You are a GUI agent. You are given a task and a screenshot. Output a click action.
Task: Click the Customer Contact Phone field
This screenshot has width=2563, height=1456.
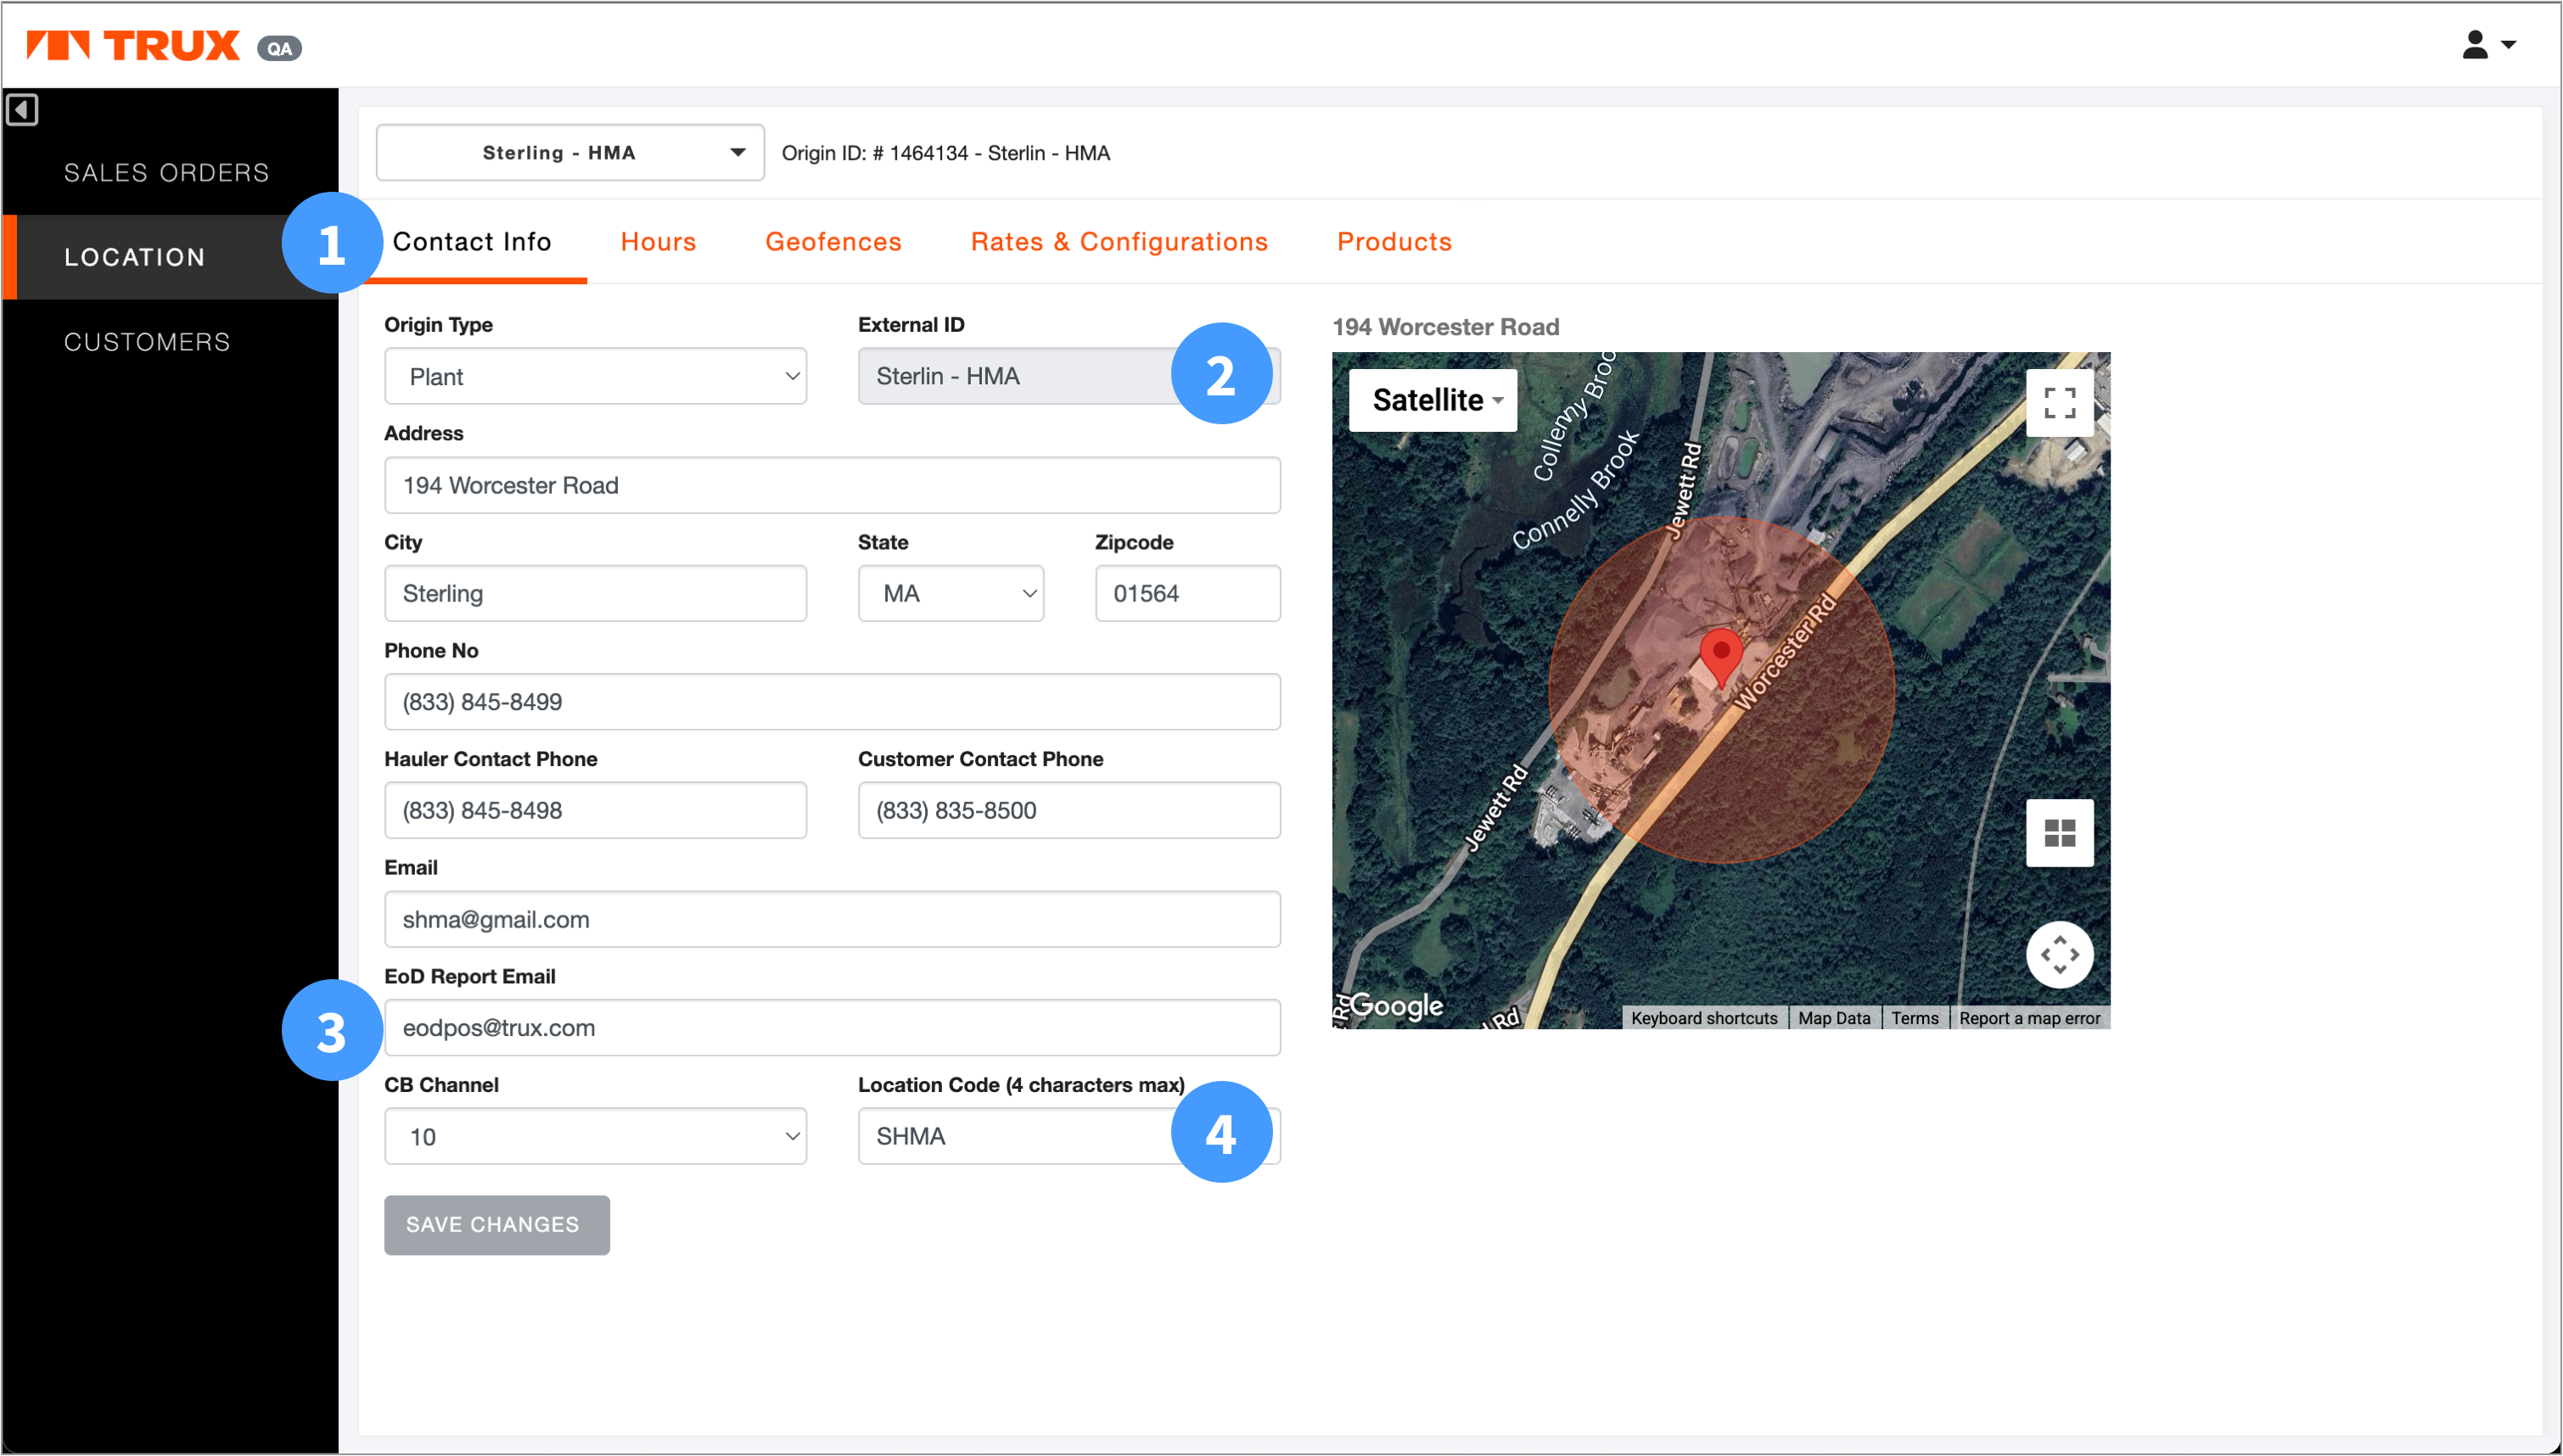pos(1069,810)
